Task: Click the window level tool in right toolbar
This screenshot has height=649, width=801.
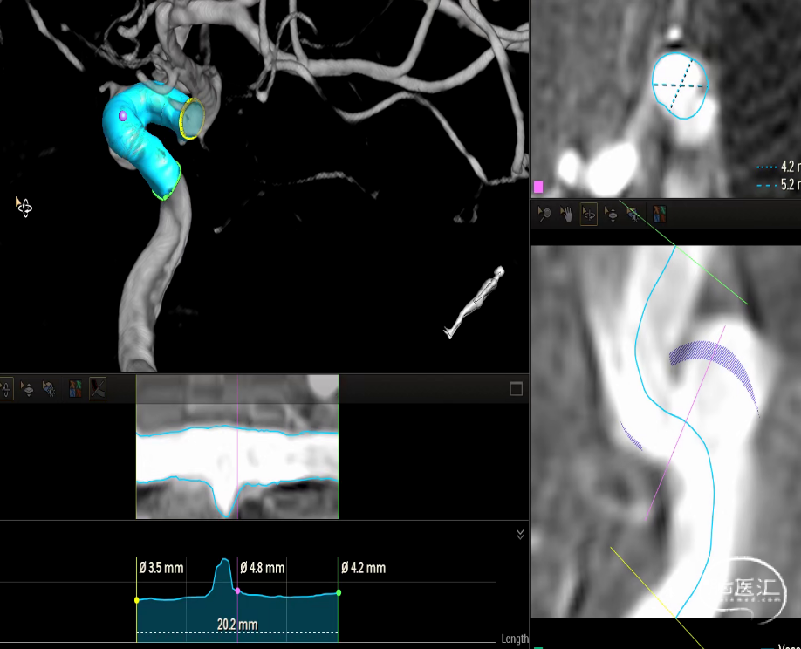Action: [x=634, y=213]
